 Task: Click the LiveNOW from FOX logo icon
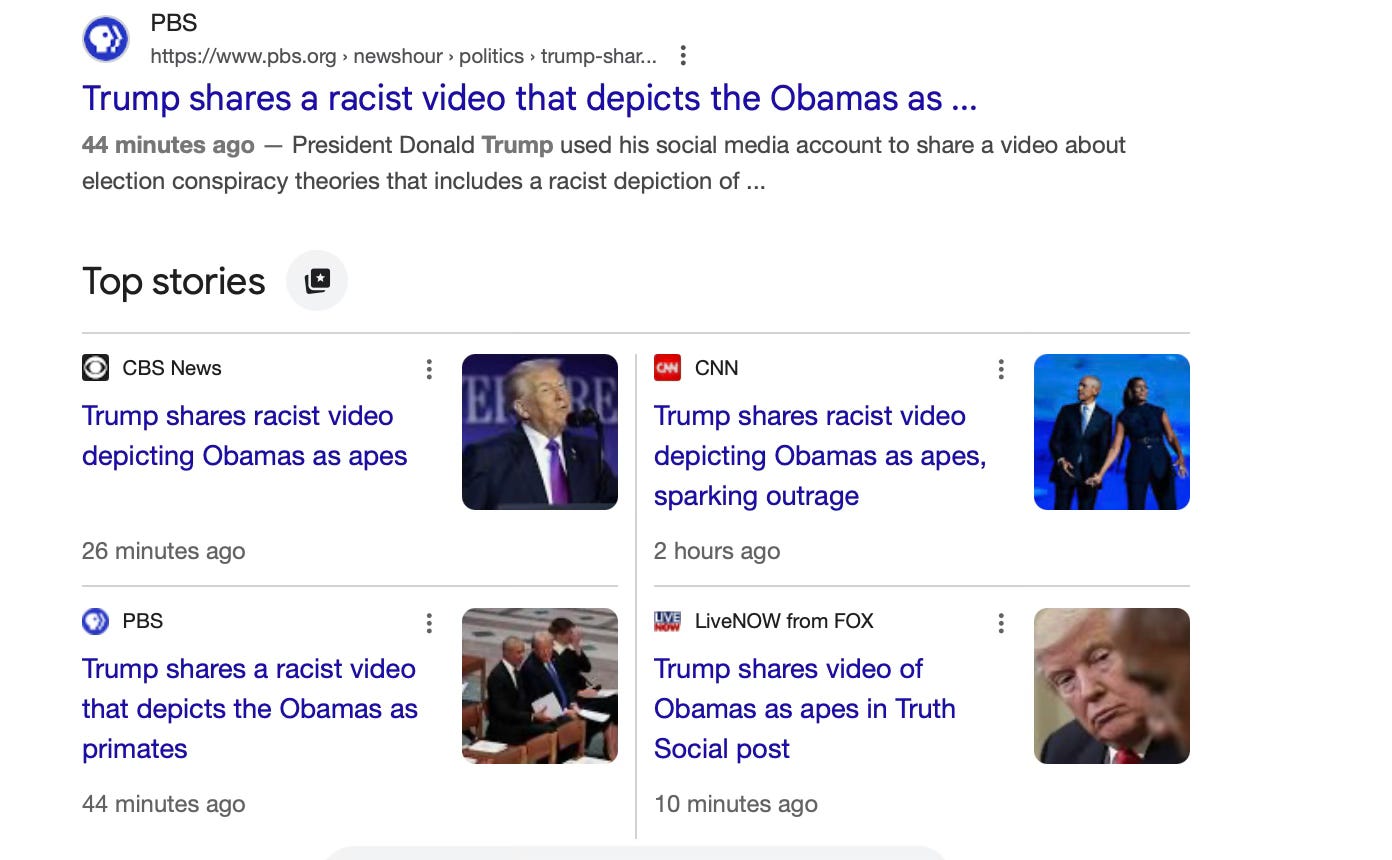tap(667, 622)
